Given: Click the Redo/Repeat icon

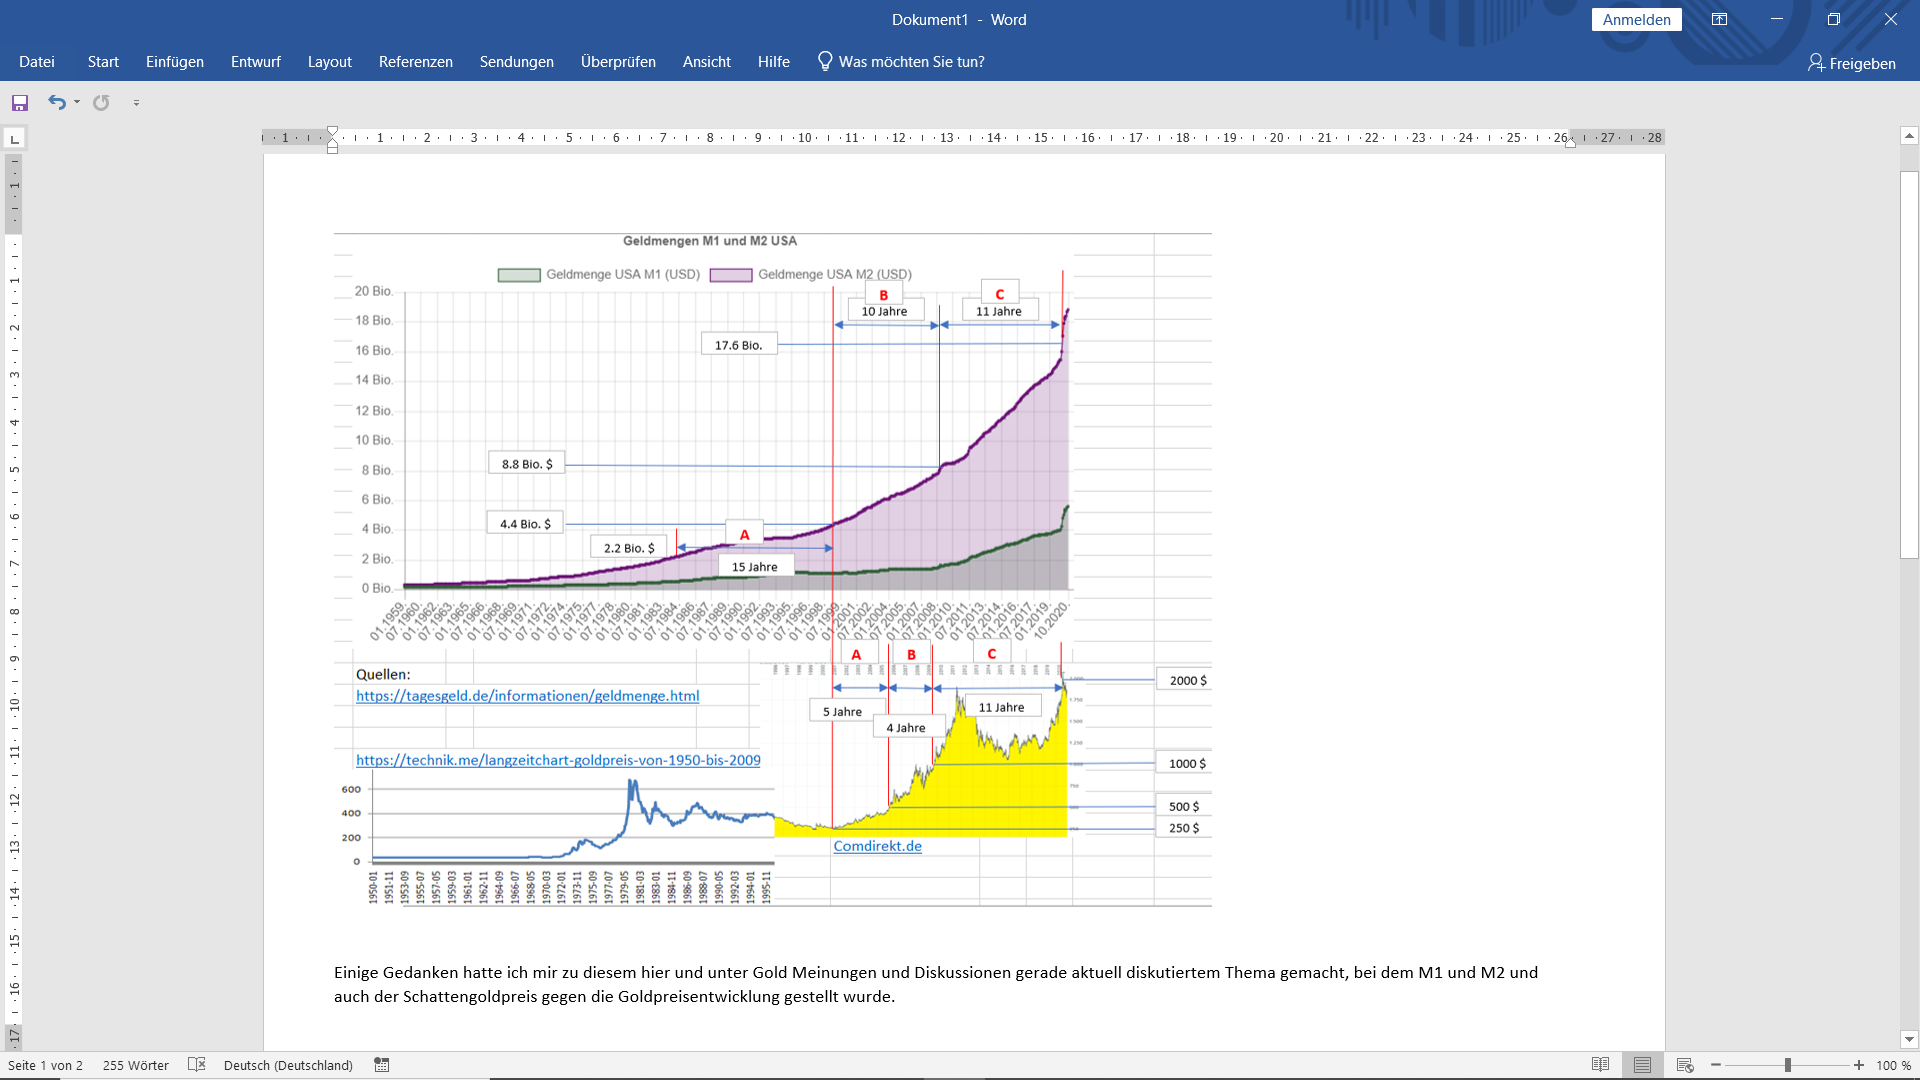Looking at the screenshot, I should [x=101, y=103].
